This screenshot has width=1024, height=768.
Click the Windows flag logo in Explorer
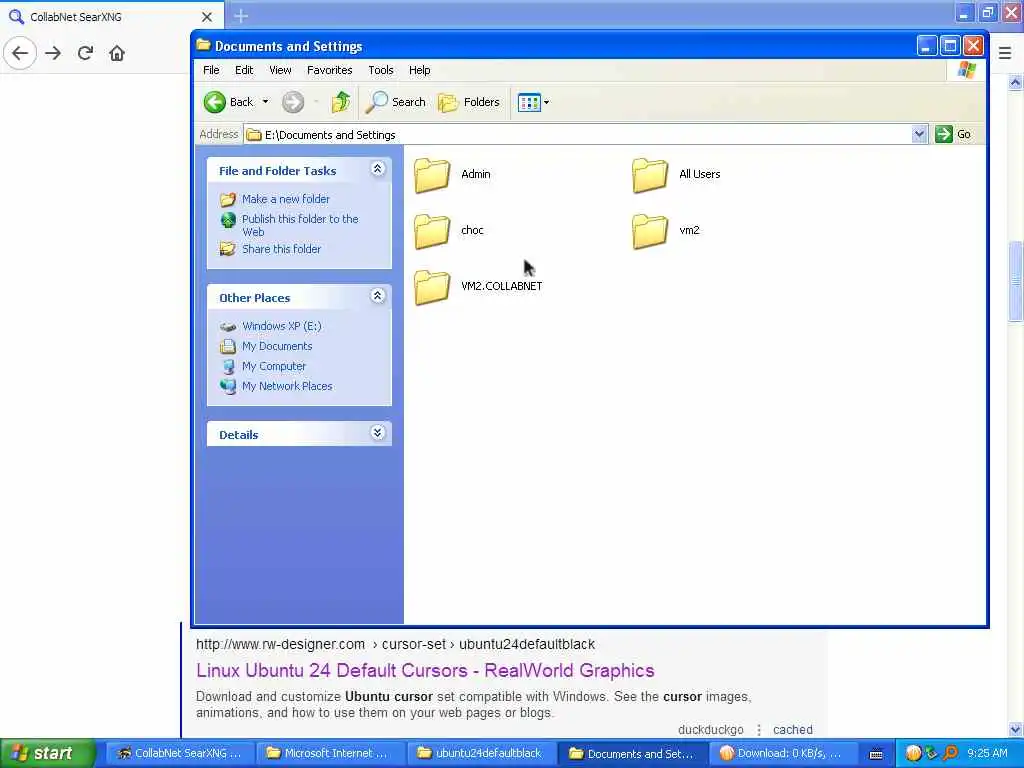point(967,70)
